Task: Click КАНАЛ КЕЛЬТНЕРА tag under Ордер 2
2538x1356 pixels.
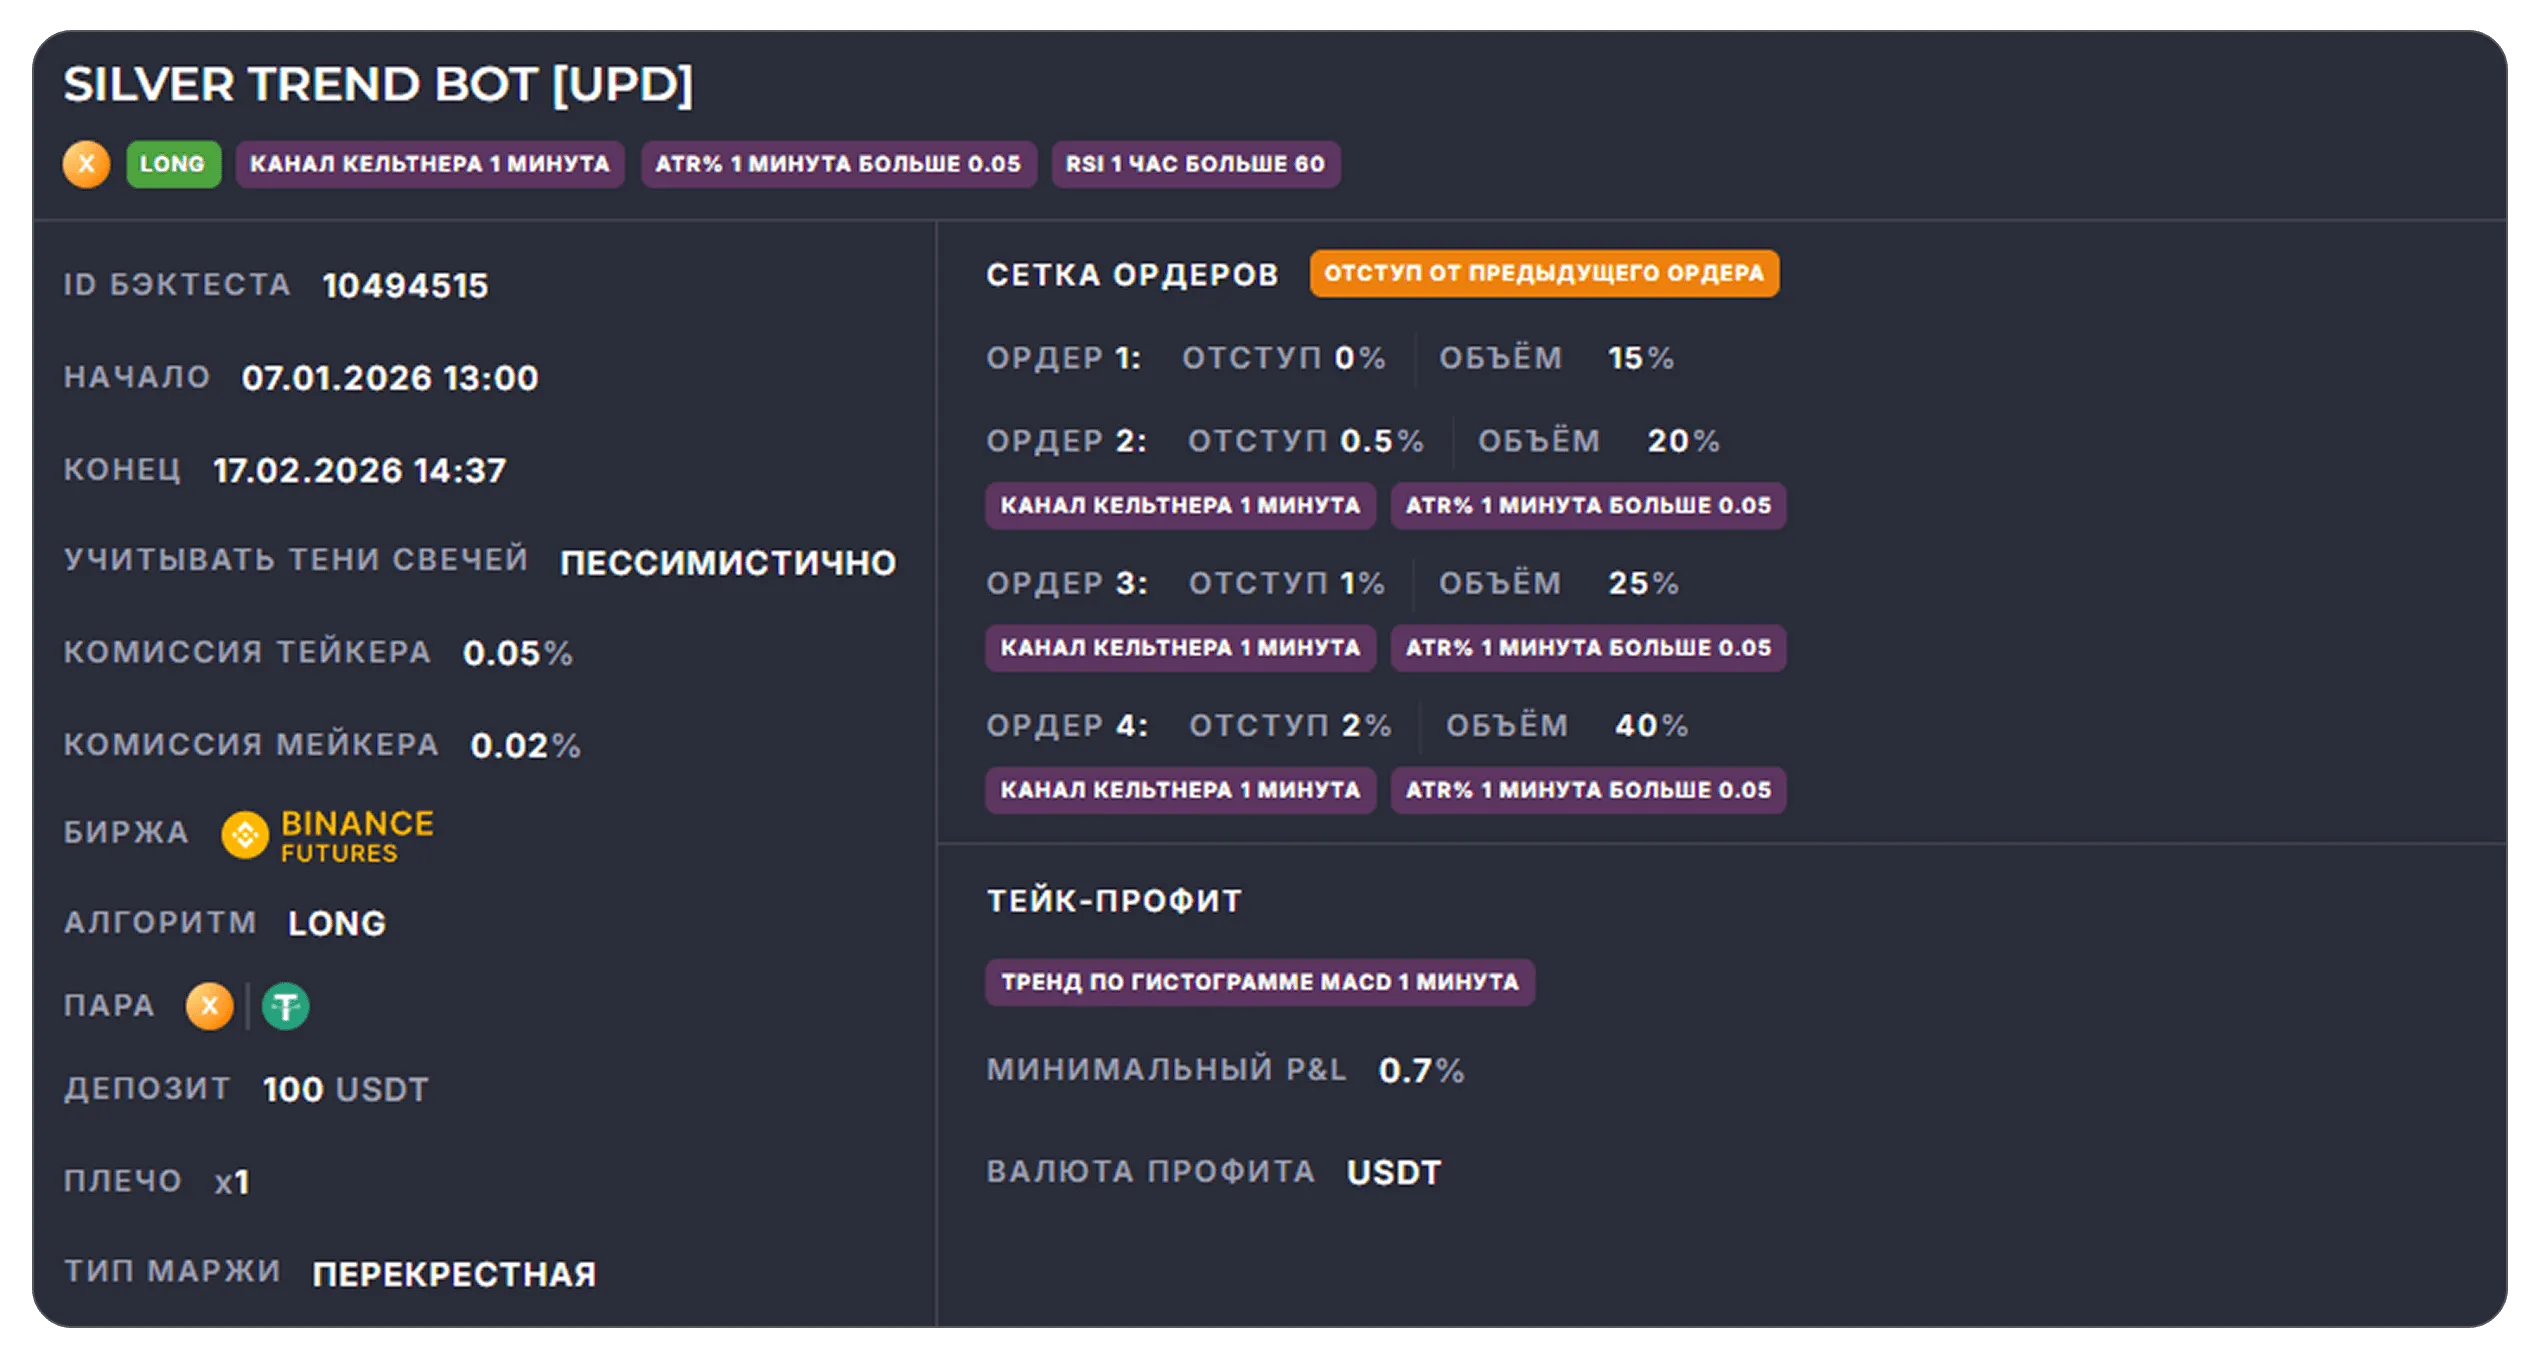Action: [1180, 505]
